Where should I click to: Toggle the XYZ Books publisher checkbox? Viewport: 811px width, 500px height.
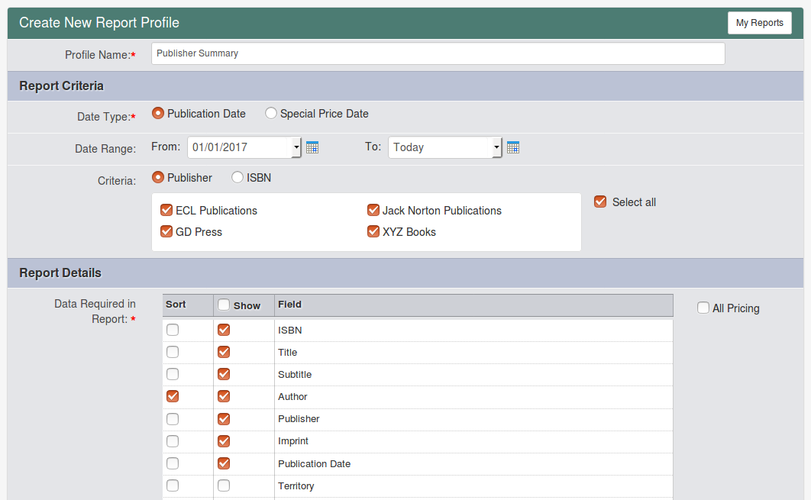pyautogui.click(x=373, y=232)
